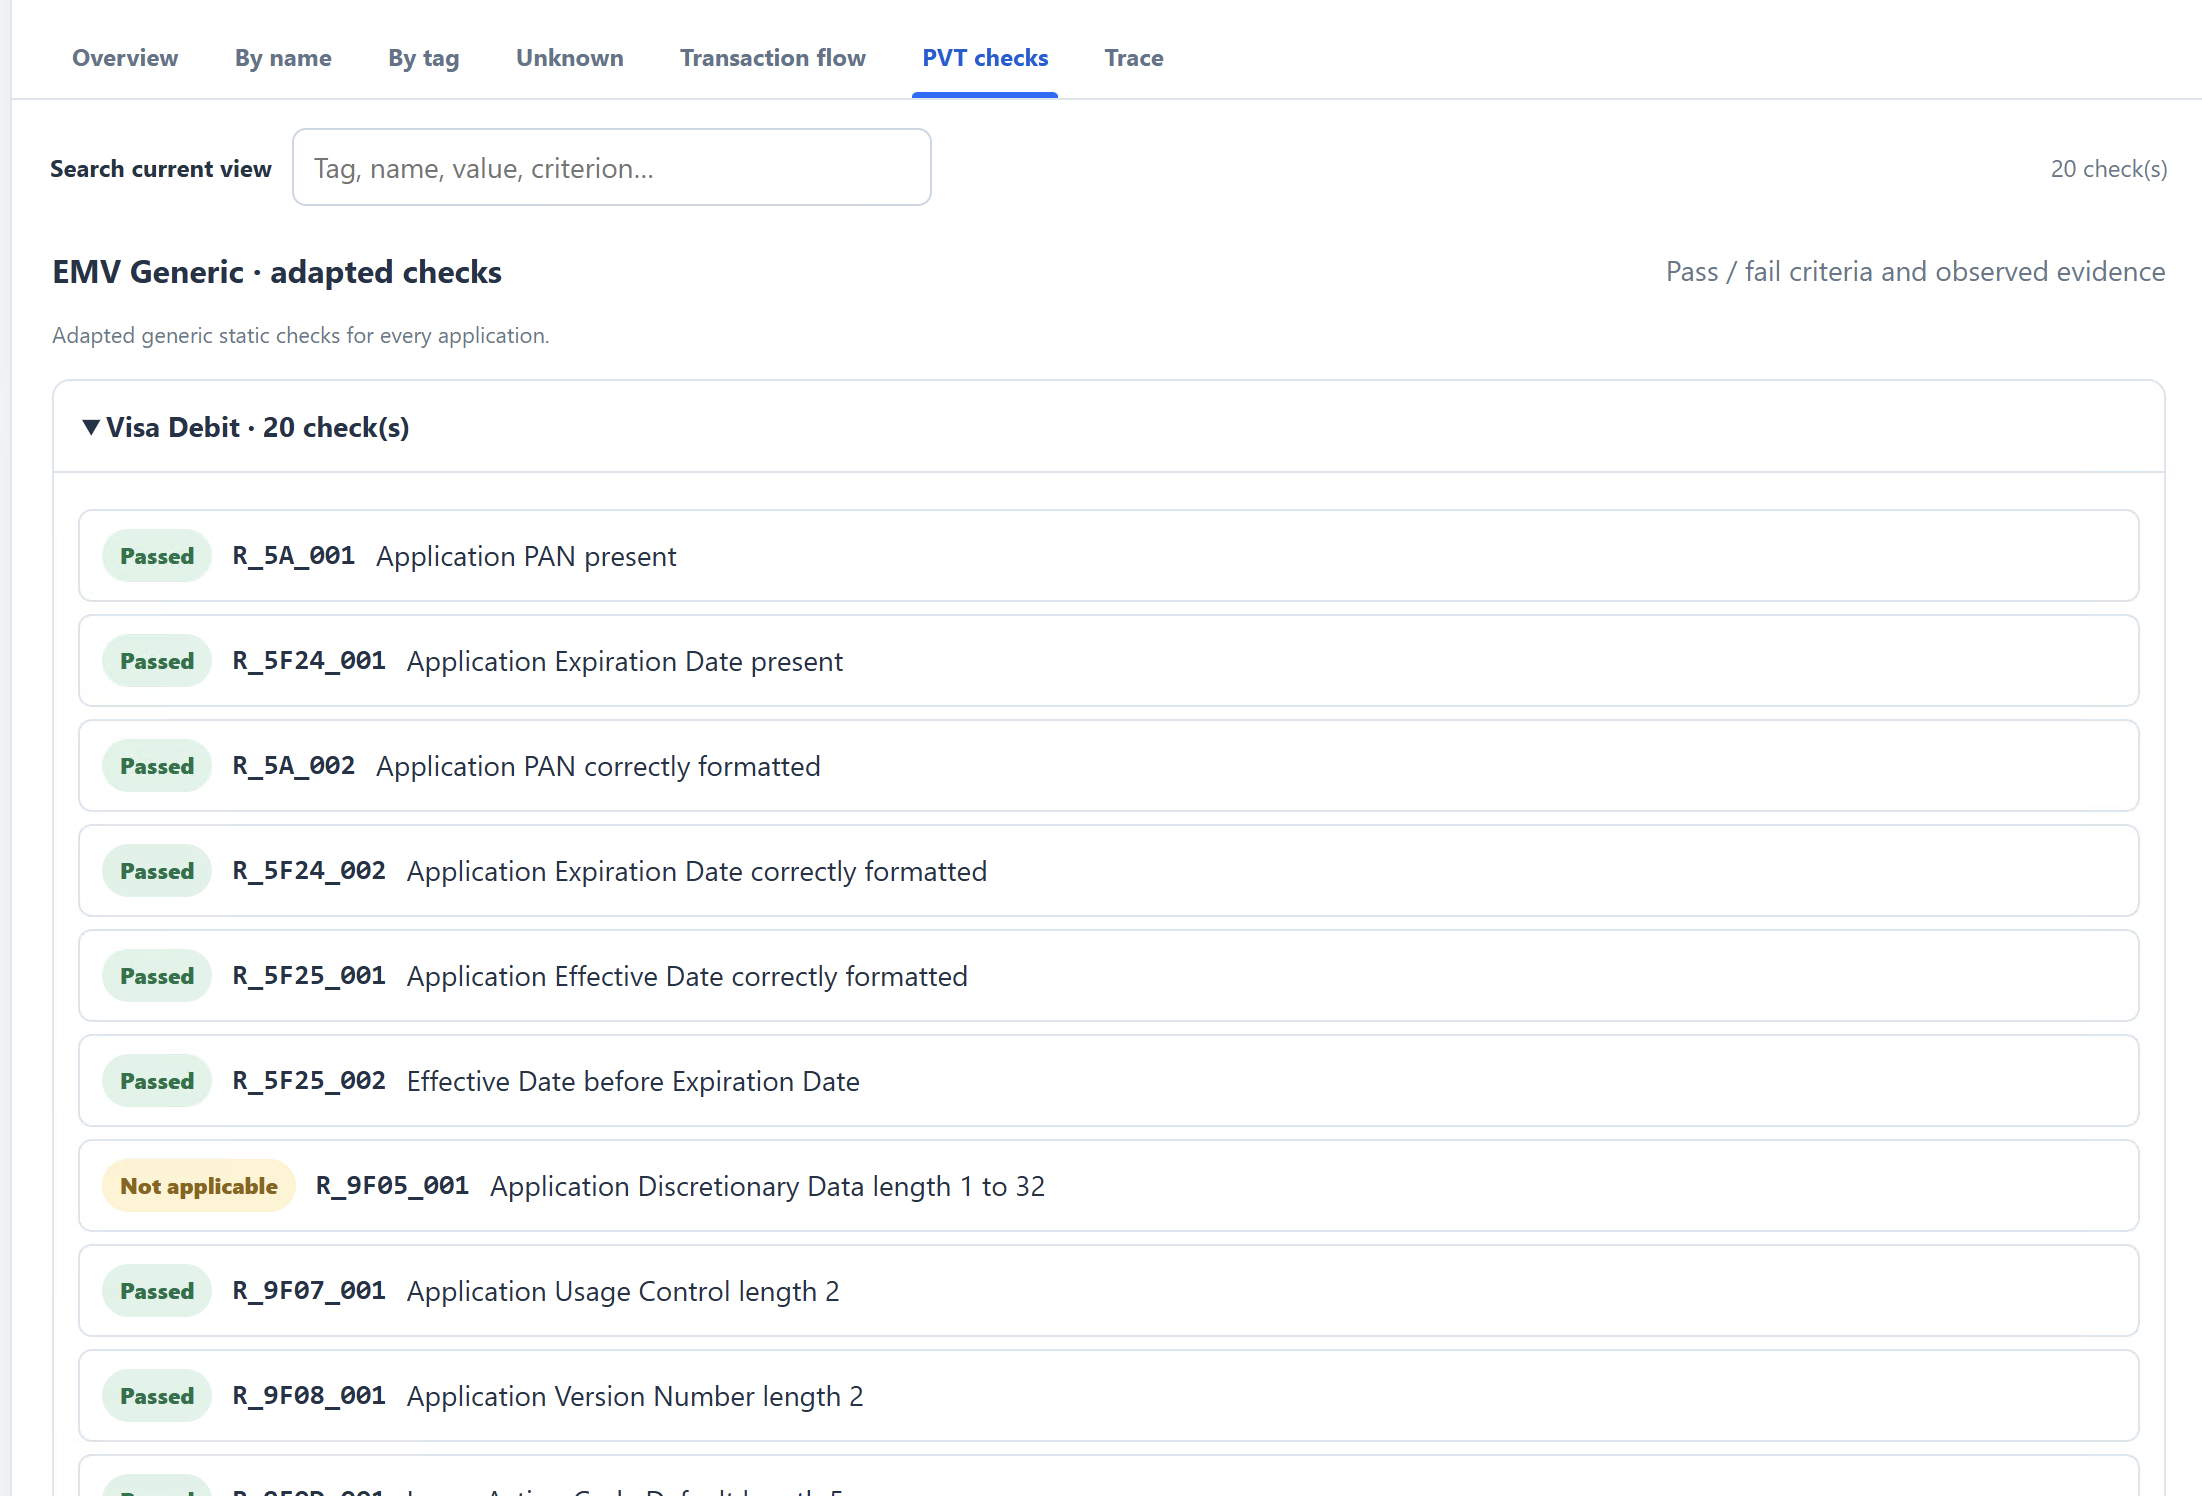Click the 20 check(s) counter text
The image size is (2202, 1496).
2109,169
